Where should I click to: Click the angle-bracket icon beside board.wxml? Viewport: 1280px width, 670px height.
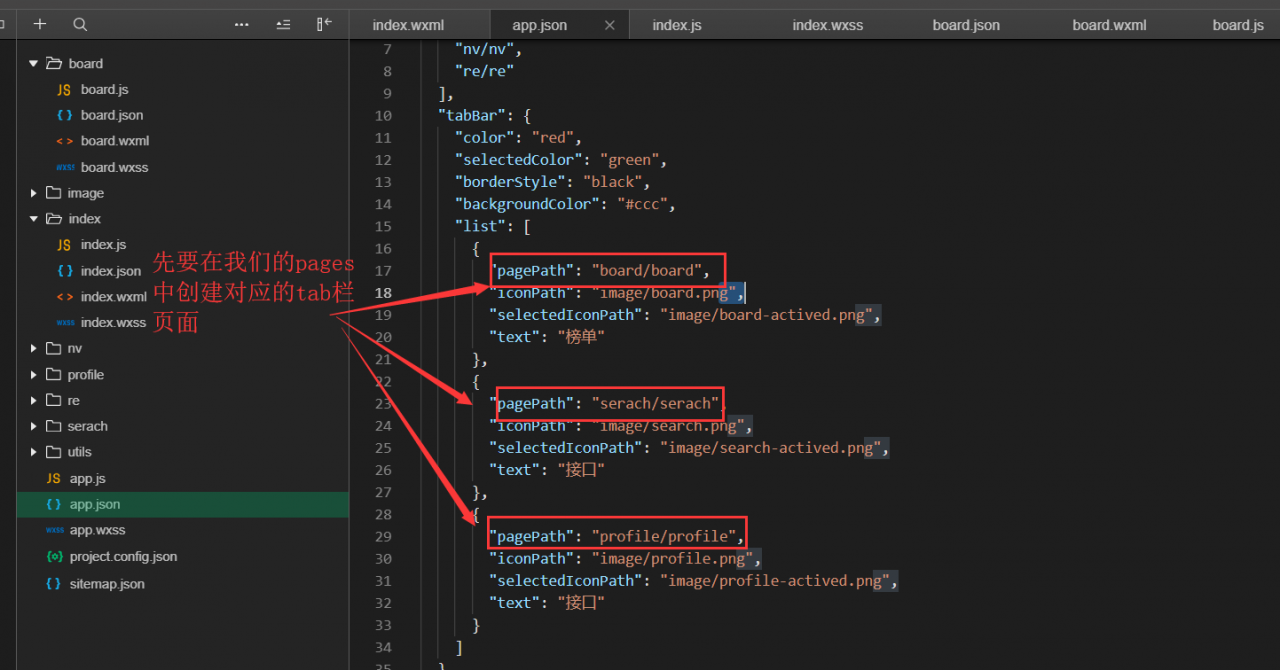pyautogui.click(x=64, y=141)
